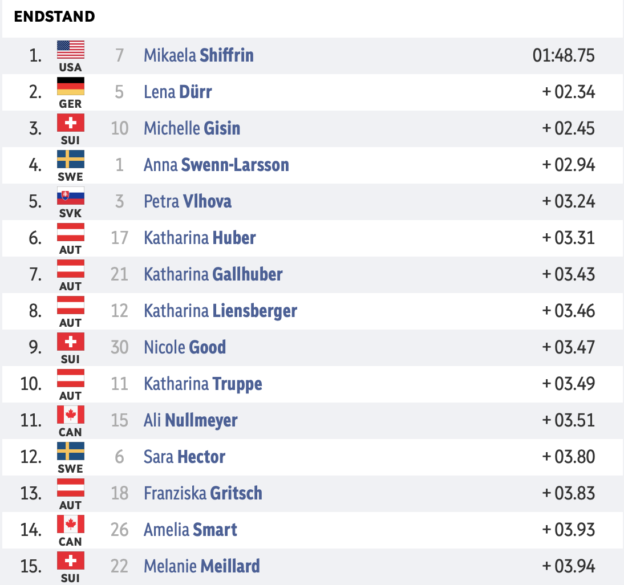The height and width of the screenshot is (585, 624).
Task: Click the Canadian flag next to Ali Nullmeyer
Action: pyautogui.click(x=70, y=415)
